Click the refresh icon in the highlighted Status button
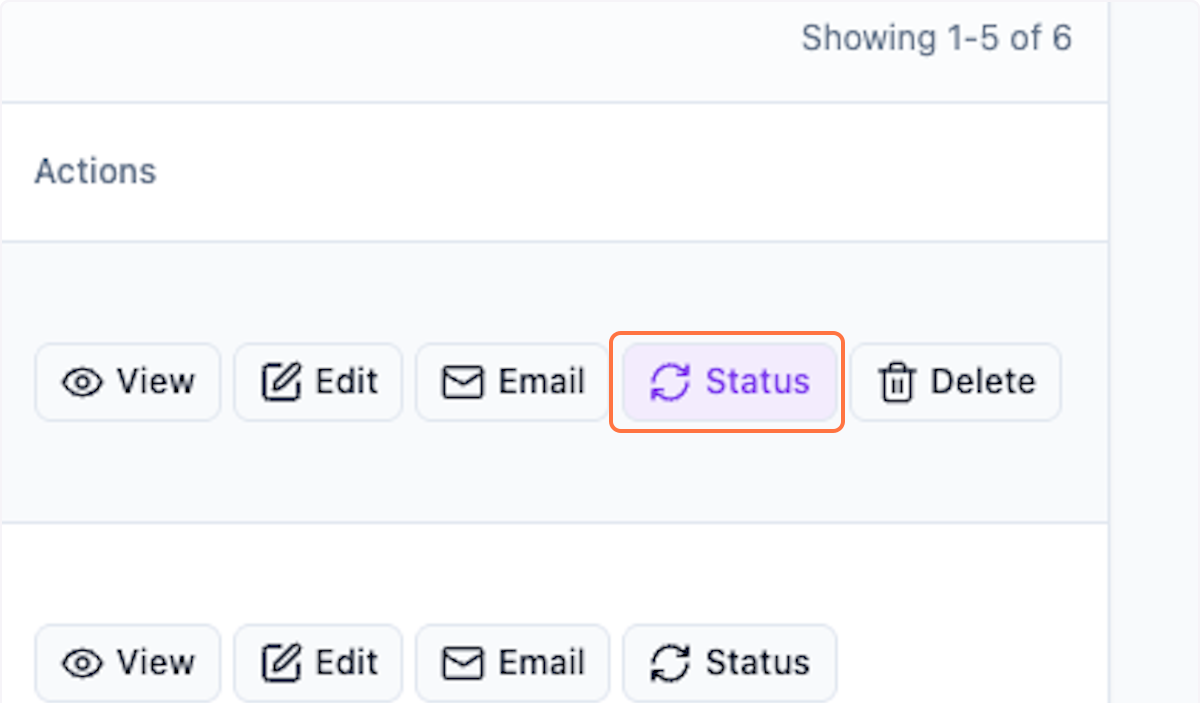The width and height of the screenshot is (1200, 703). click(670, 382)
